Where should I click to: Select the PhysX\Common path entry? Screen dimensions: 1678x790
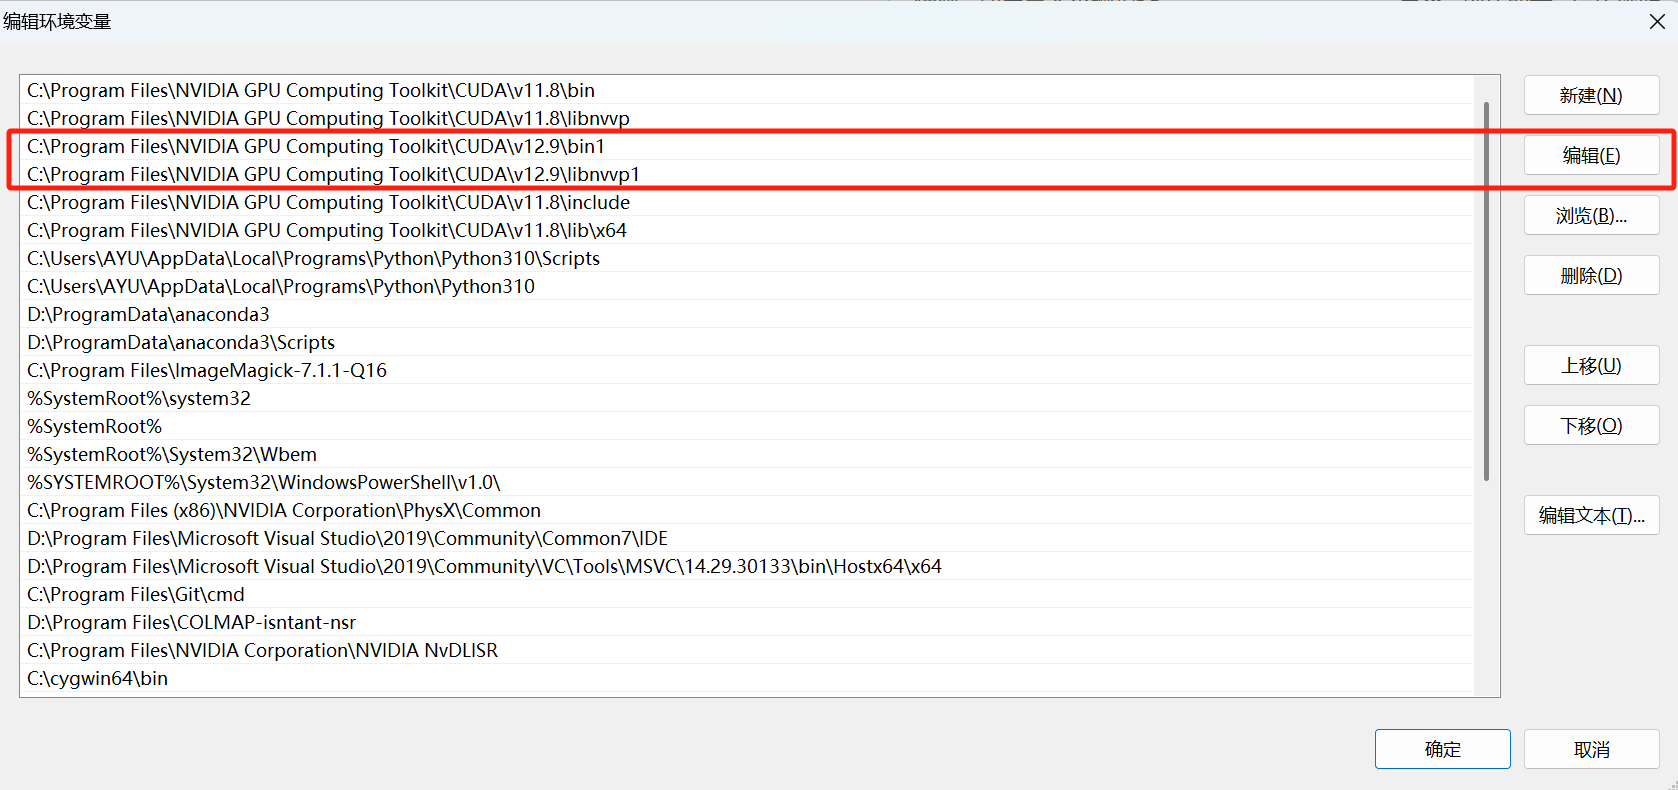tap(747, 510)
